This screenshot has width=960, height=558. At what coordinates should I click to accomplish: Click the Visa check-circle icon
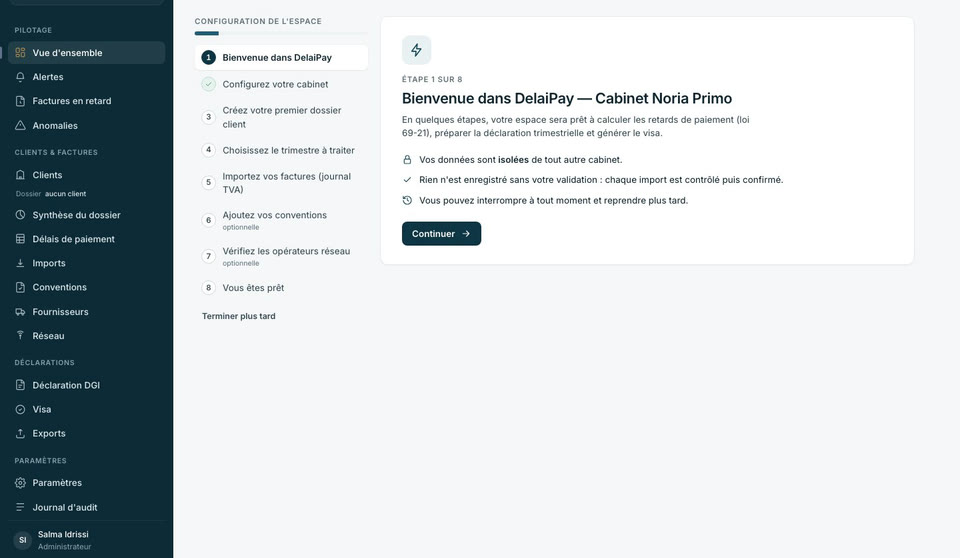coord(20,409)
